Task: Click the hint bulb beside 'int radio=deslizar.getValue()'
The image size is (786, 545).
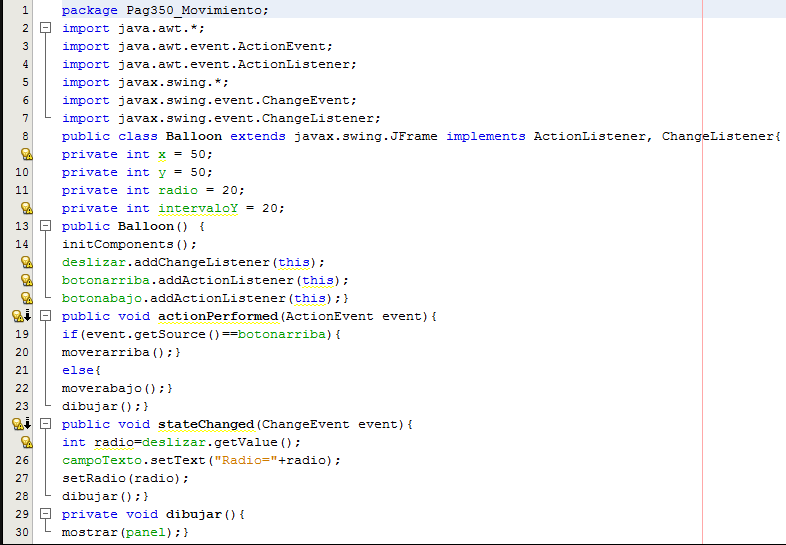Action: pyautogui.click(x=27, y=442)
